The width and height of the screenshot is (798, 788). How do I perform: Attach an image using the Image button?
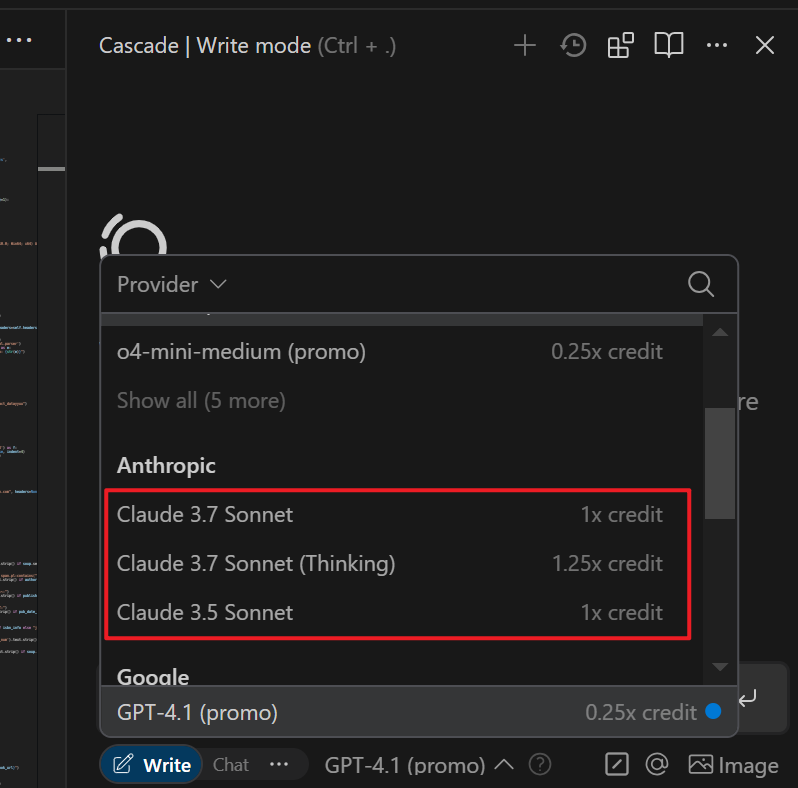(733, 765)
